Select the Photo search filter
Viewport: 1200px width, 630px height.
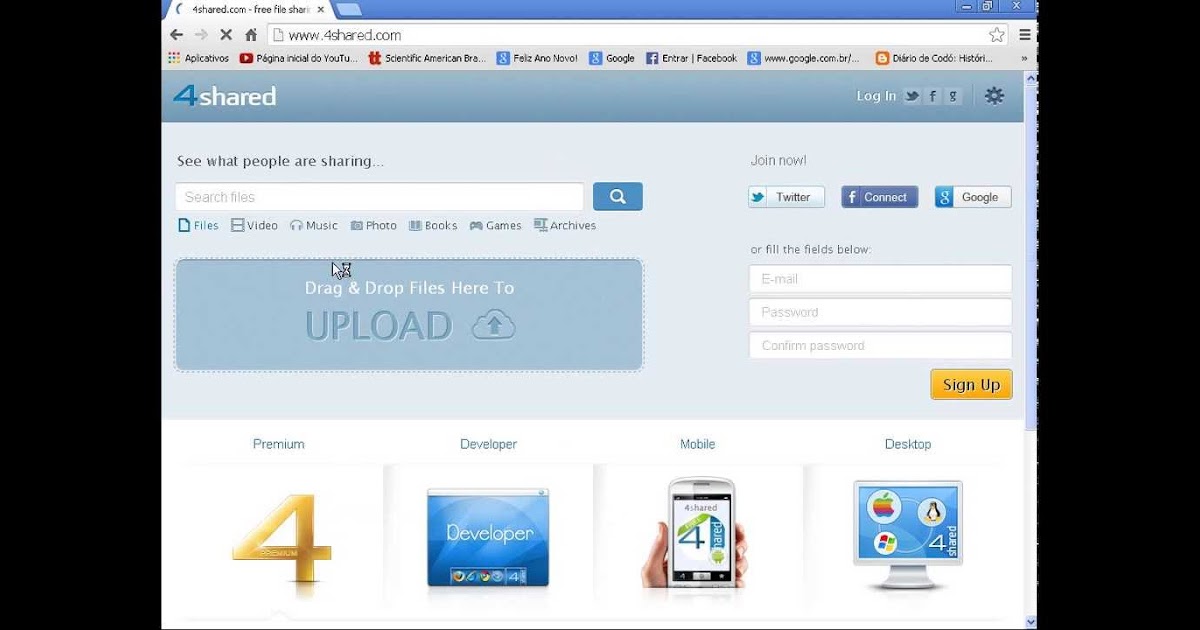click(373, 226)
